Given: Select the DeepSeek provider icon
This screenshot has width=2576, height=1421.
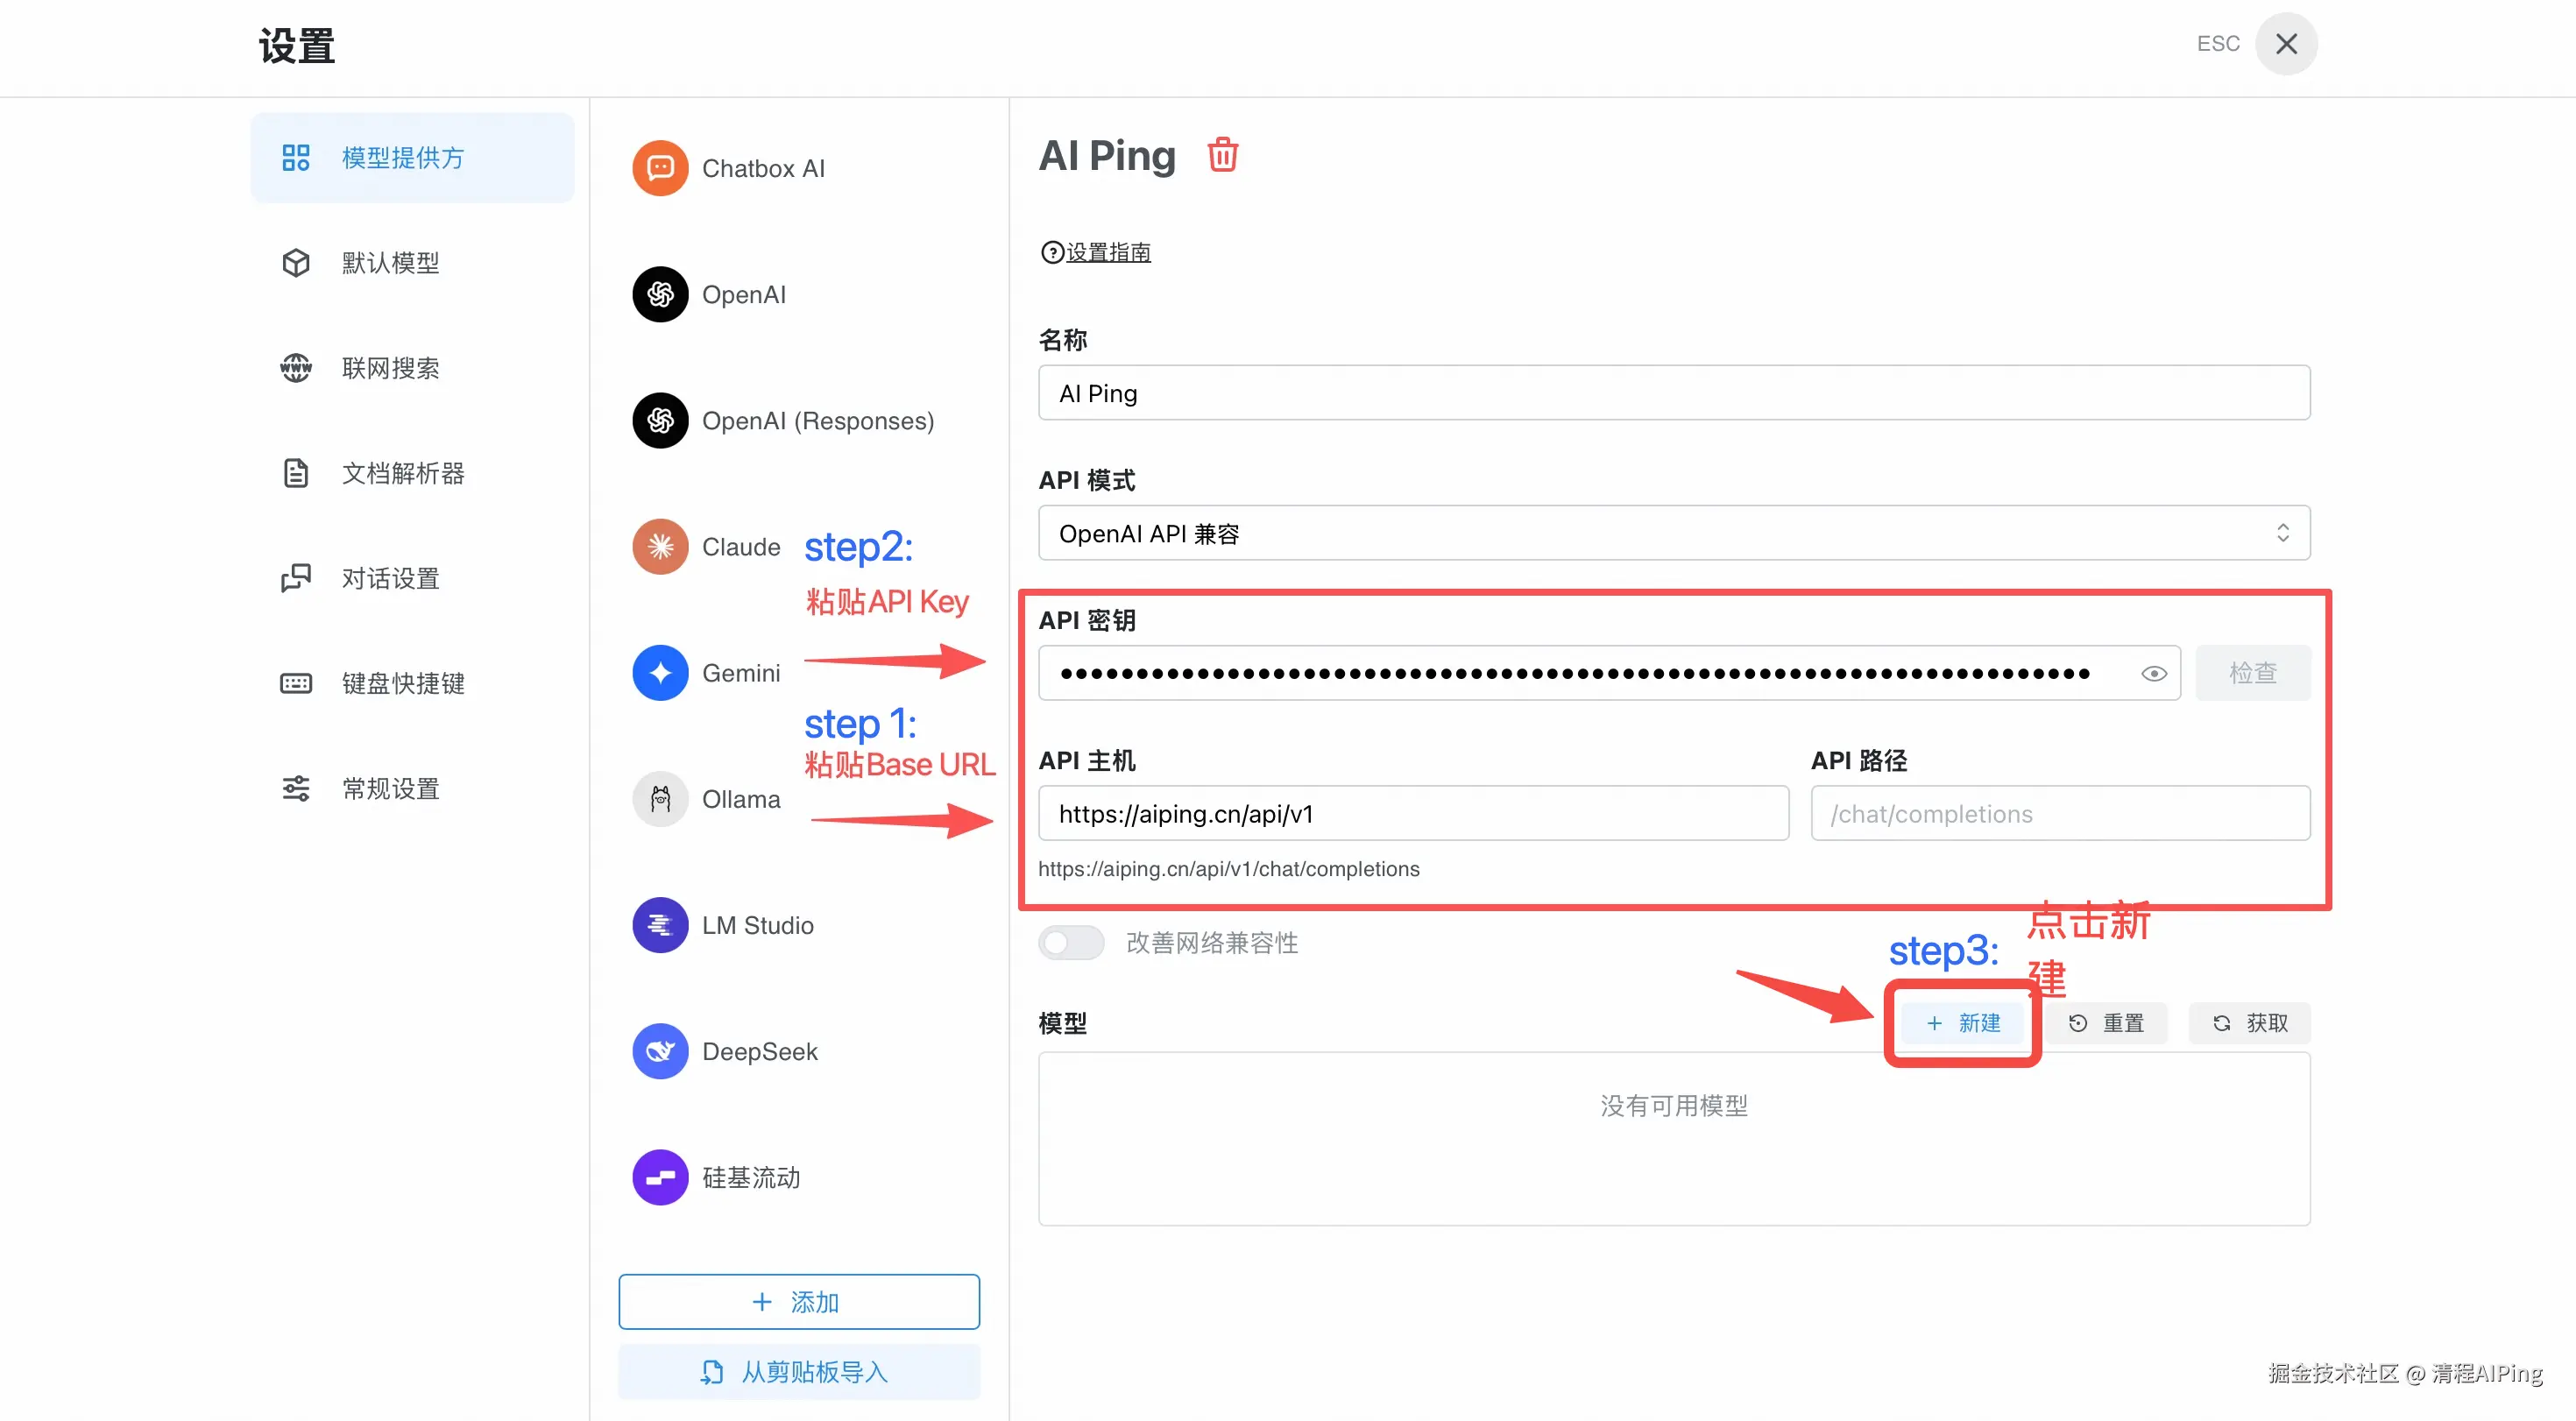Looking at the screenshot, I should 660,1051.
